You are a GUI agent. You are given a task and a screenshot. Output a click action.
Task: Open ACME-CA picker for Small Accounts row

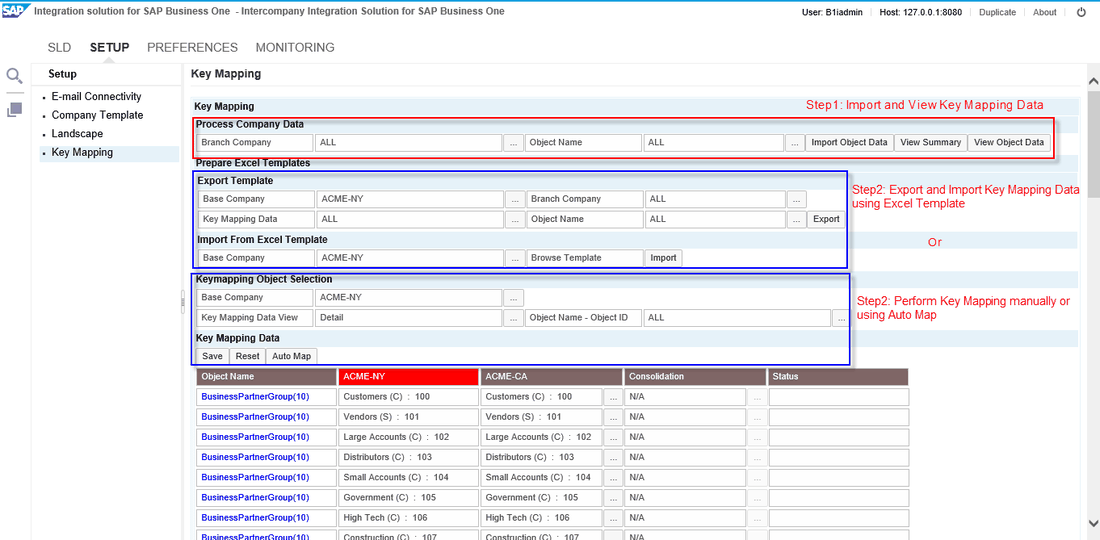click(x=613, y=478)
